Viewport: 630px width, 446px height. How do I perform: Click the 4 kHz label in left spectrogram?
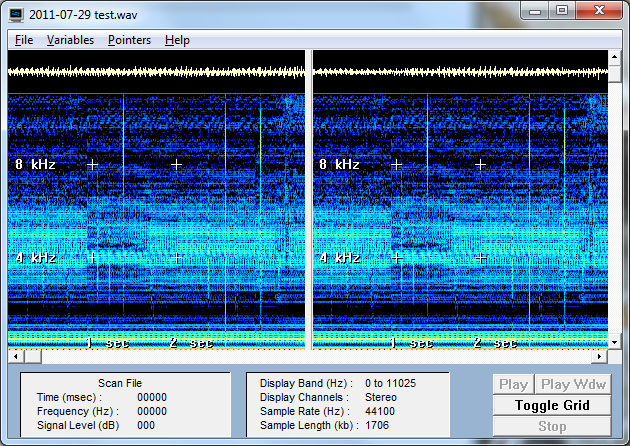[x=35, y=258]
